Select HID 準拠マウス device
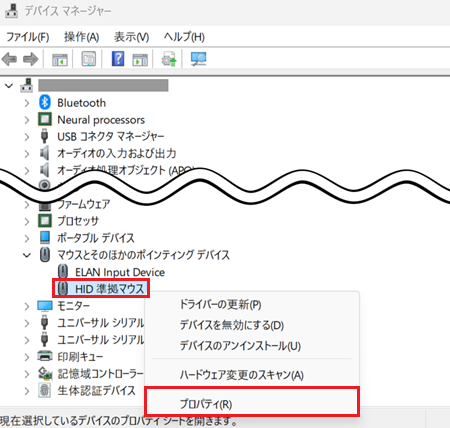The height and width of the screenshot is (428, 450). [110, 289]
